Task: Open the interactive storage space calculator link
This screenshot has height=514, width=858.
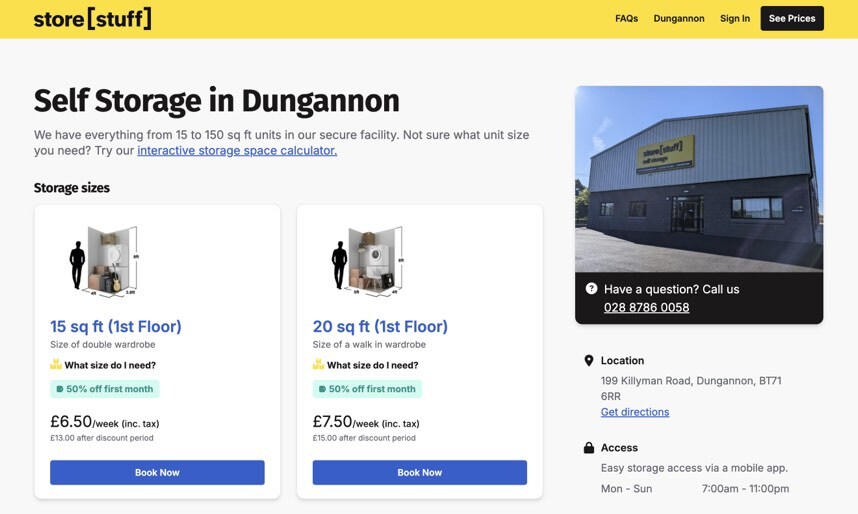Action: click(237, 151)
